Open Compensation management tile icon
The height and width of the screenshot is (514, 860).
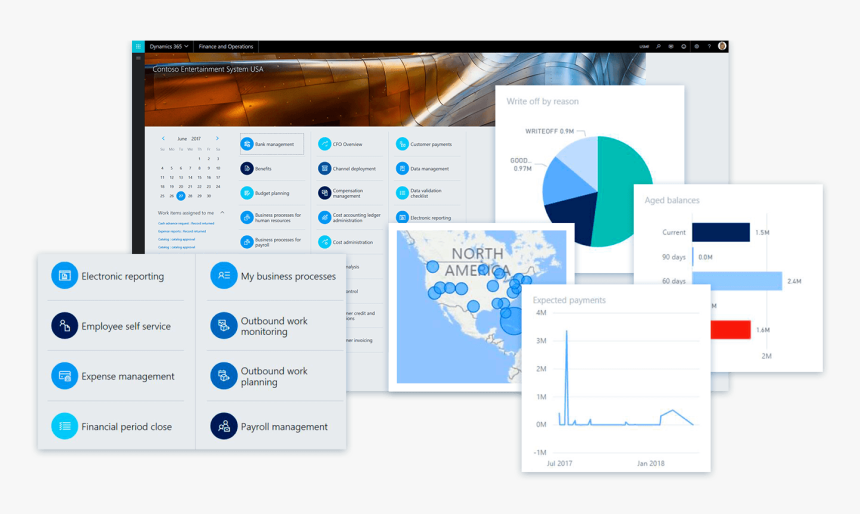coord(325,193)
